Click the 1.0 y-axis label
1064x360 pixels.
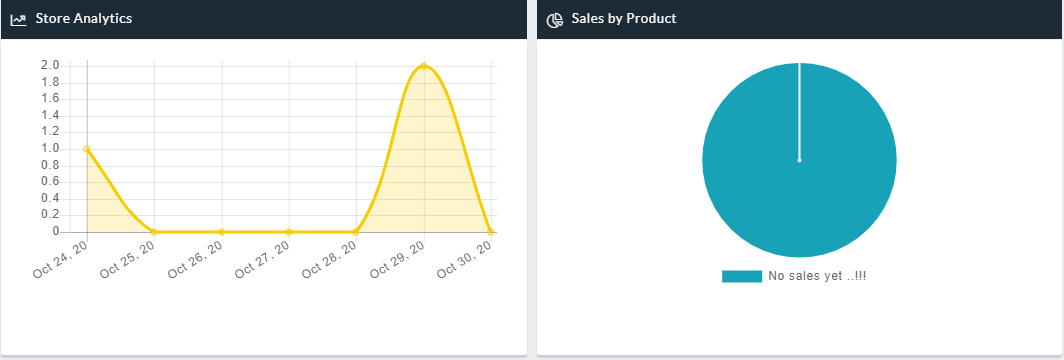point(51,149)
